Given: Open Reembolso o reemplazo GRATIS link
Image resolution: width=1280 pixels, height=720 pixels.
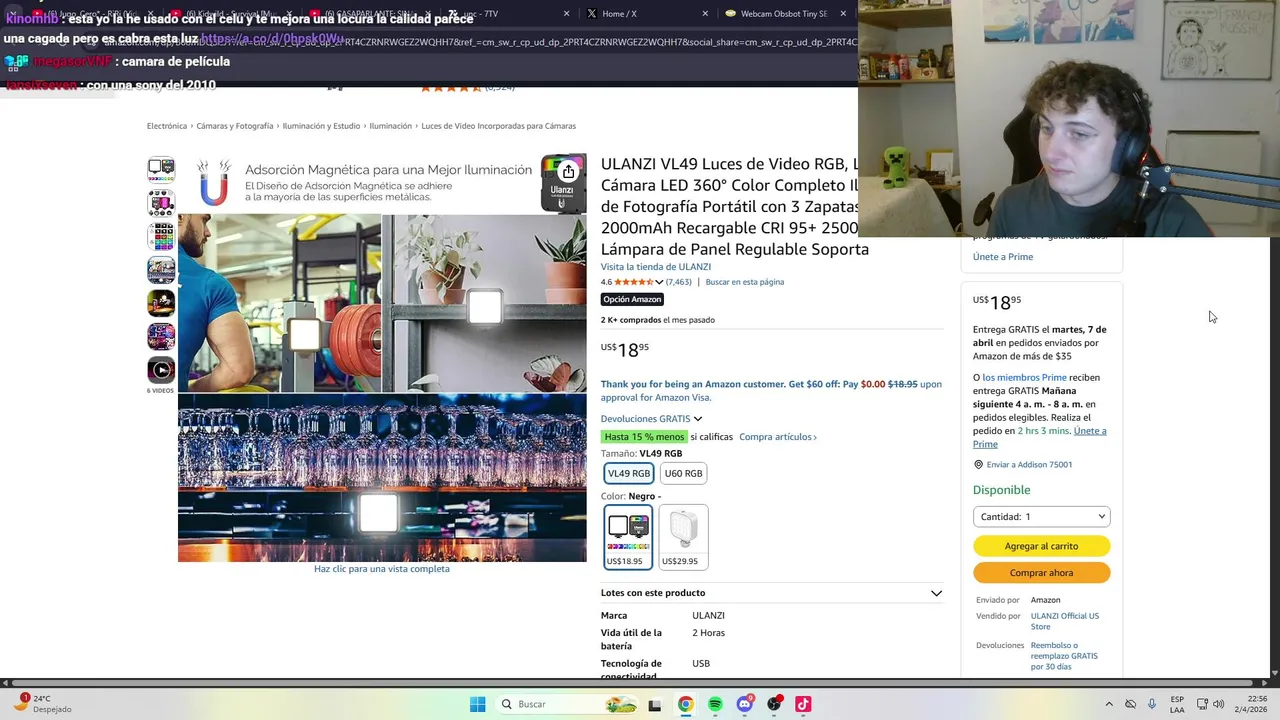Looking at the screenshot, I should [1064, 656].
